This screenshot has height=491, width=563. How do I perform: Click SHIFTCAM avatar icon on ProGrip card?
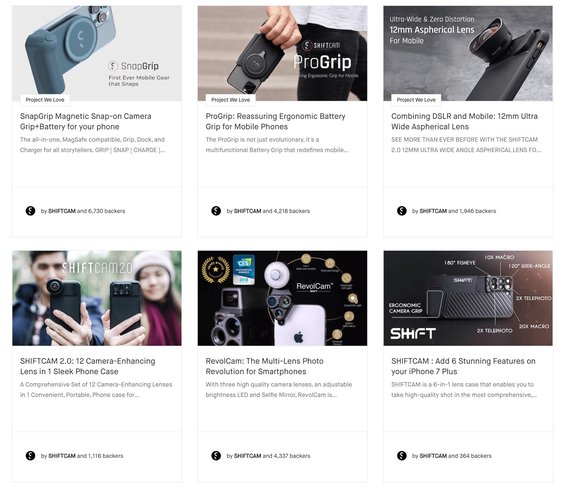216,211
